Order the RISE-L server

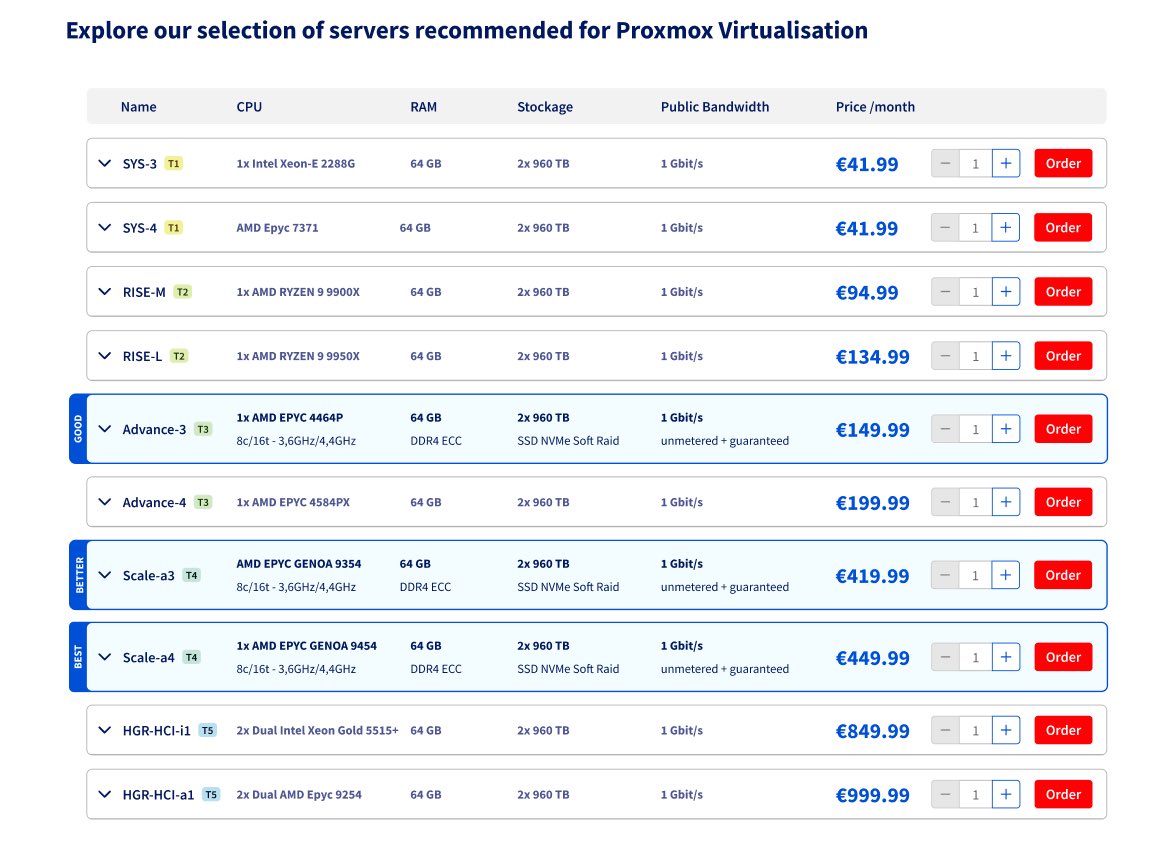coord(1063,356)
